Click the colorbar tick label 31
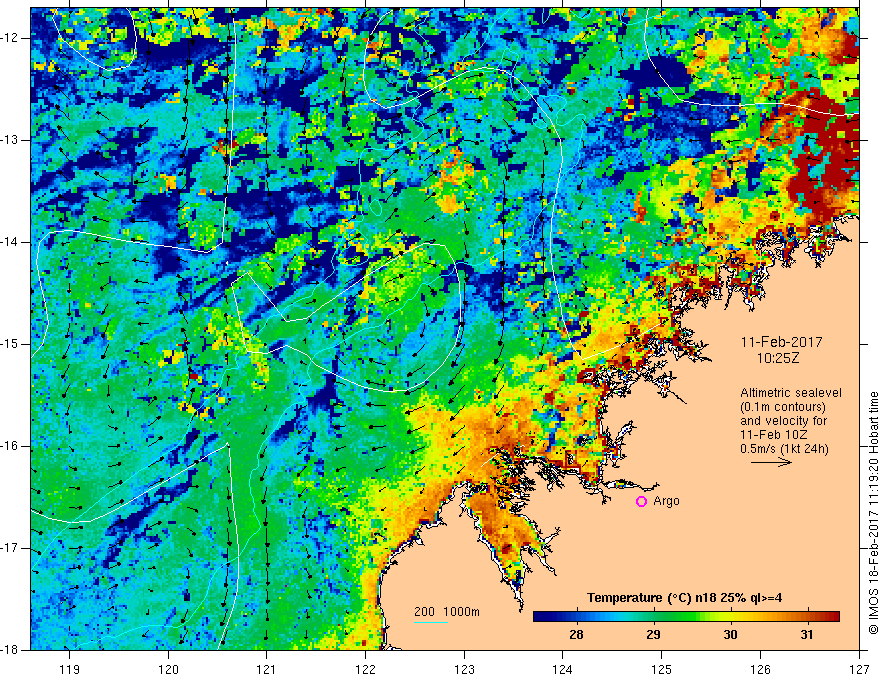This screenshot has height=680, width=880. click(807, 635)
